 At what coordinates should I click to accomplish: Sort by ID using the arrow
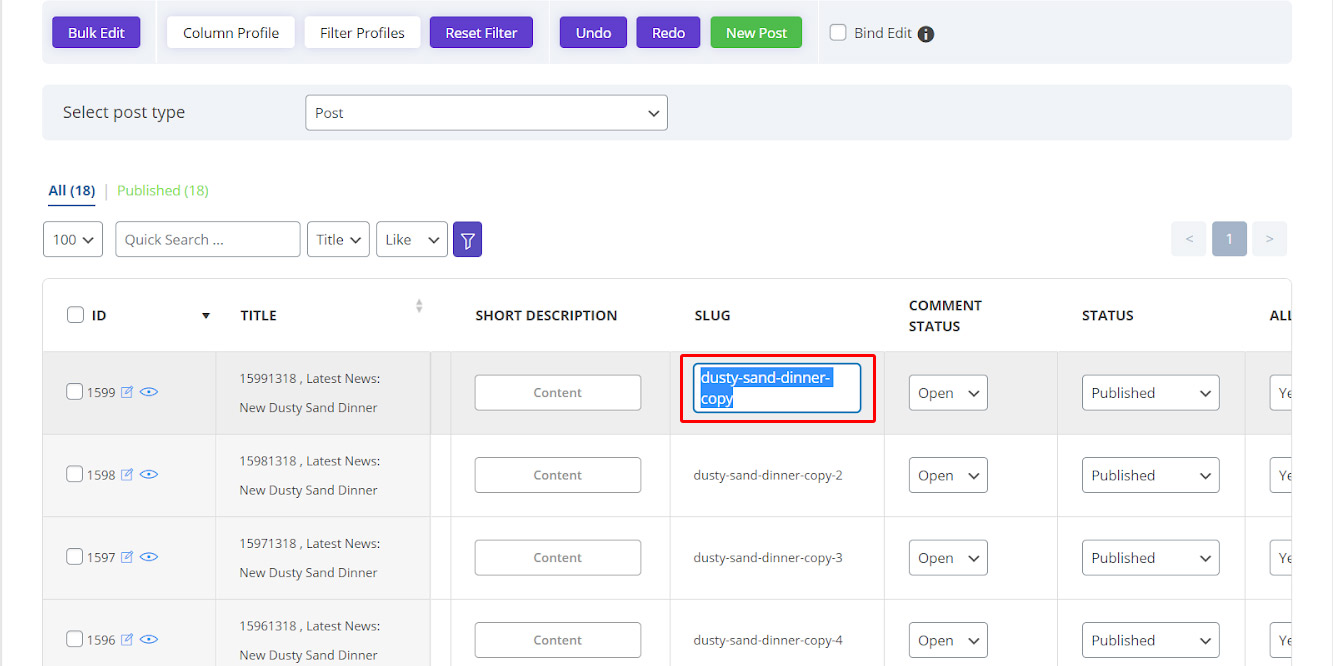[206, 316]
